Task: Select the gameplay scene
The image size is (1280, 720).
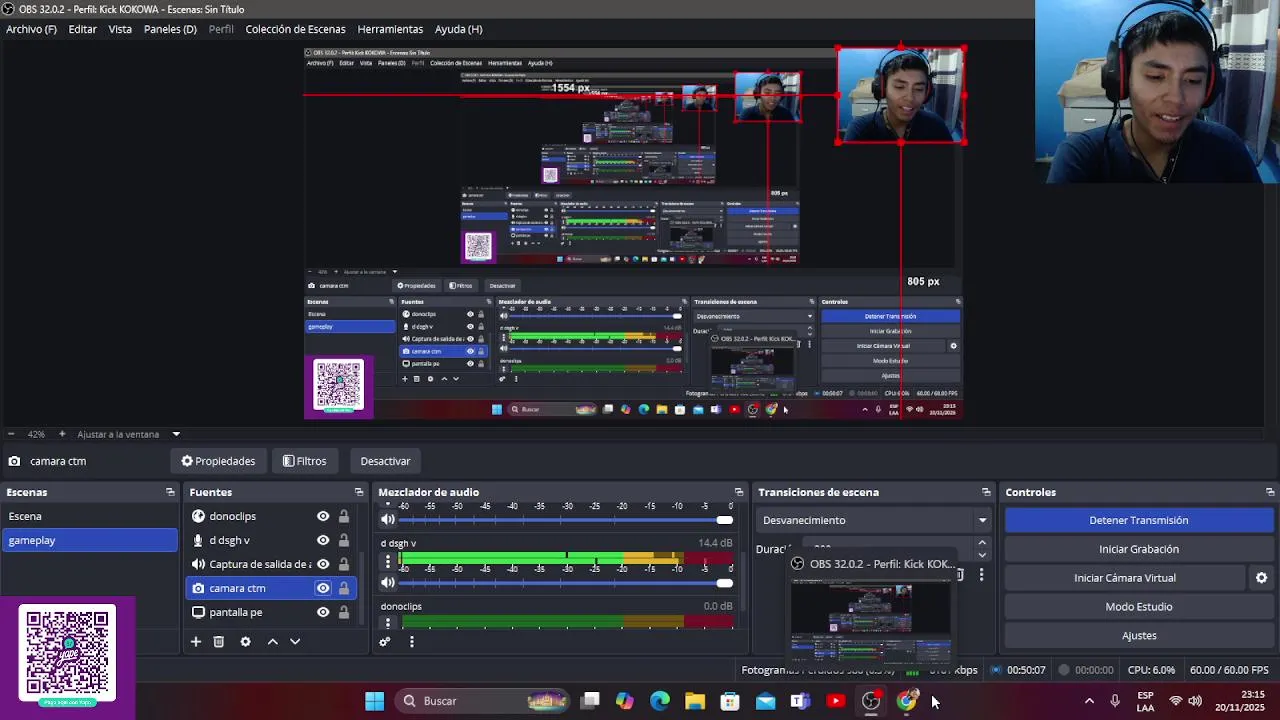Action: point(89,540)
